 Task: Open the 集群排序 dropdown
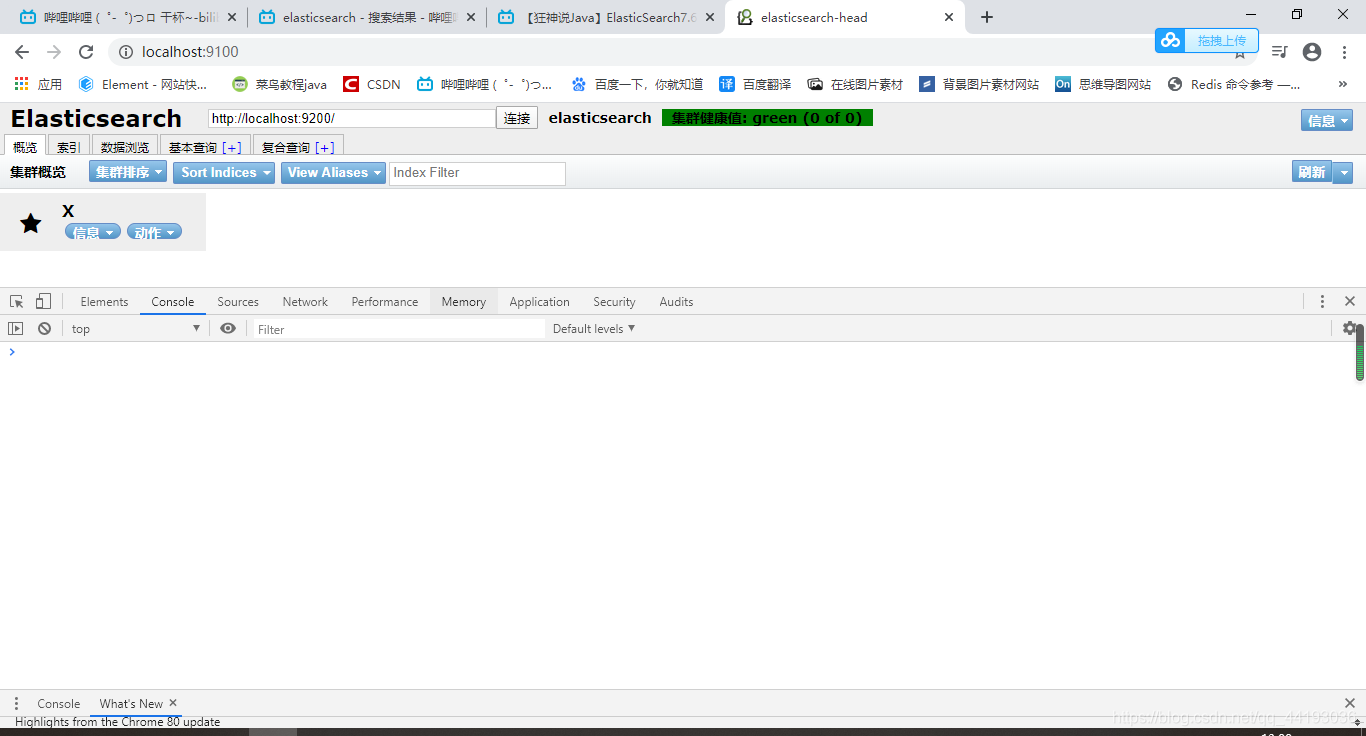(x=127, y=171)
